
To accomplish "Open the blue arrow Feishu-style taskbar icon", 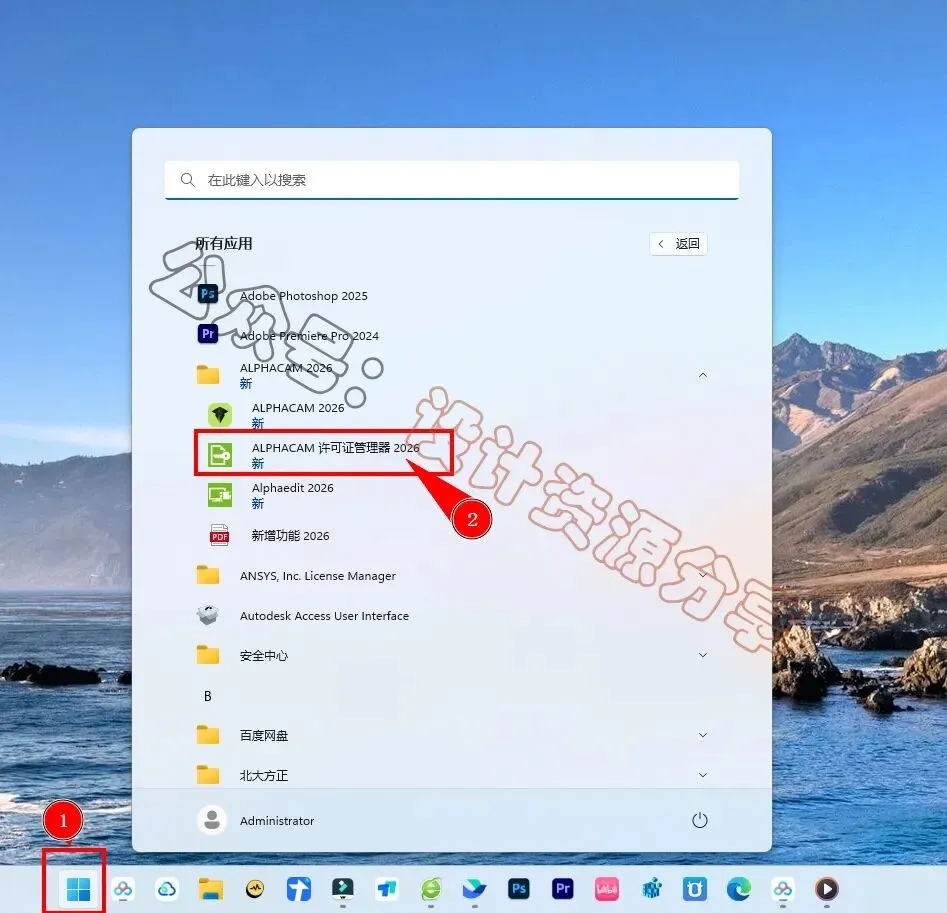I will 299,889.
